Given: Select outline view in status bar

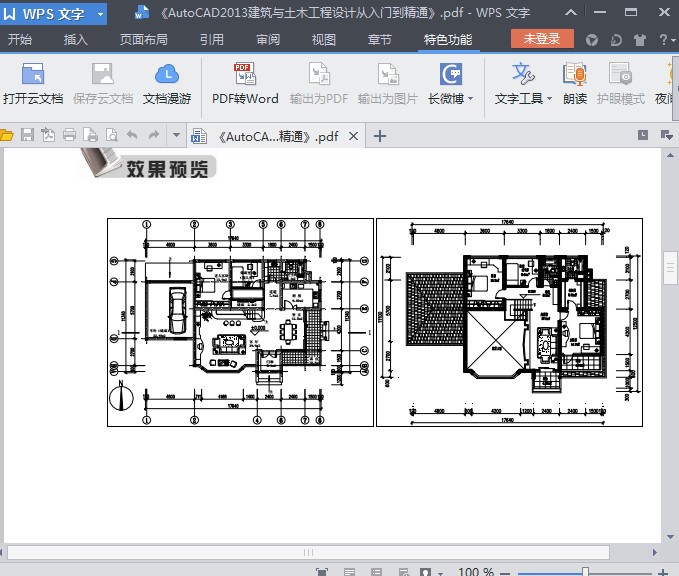Looking at the screenshot, I should click(x=376, y=572).
